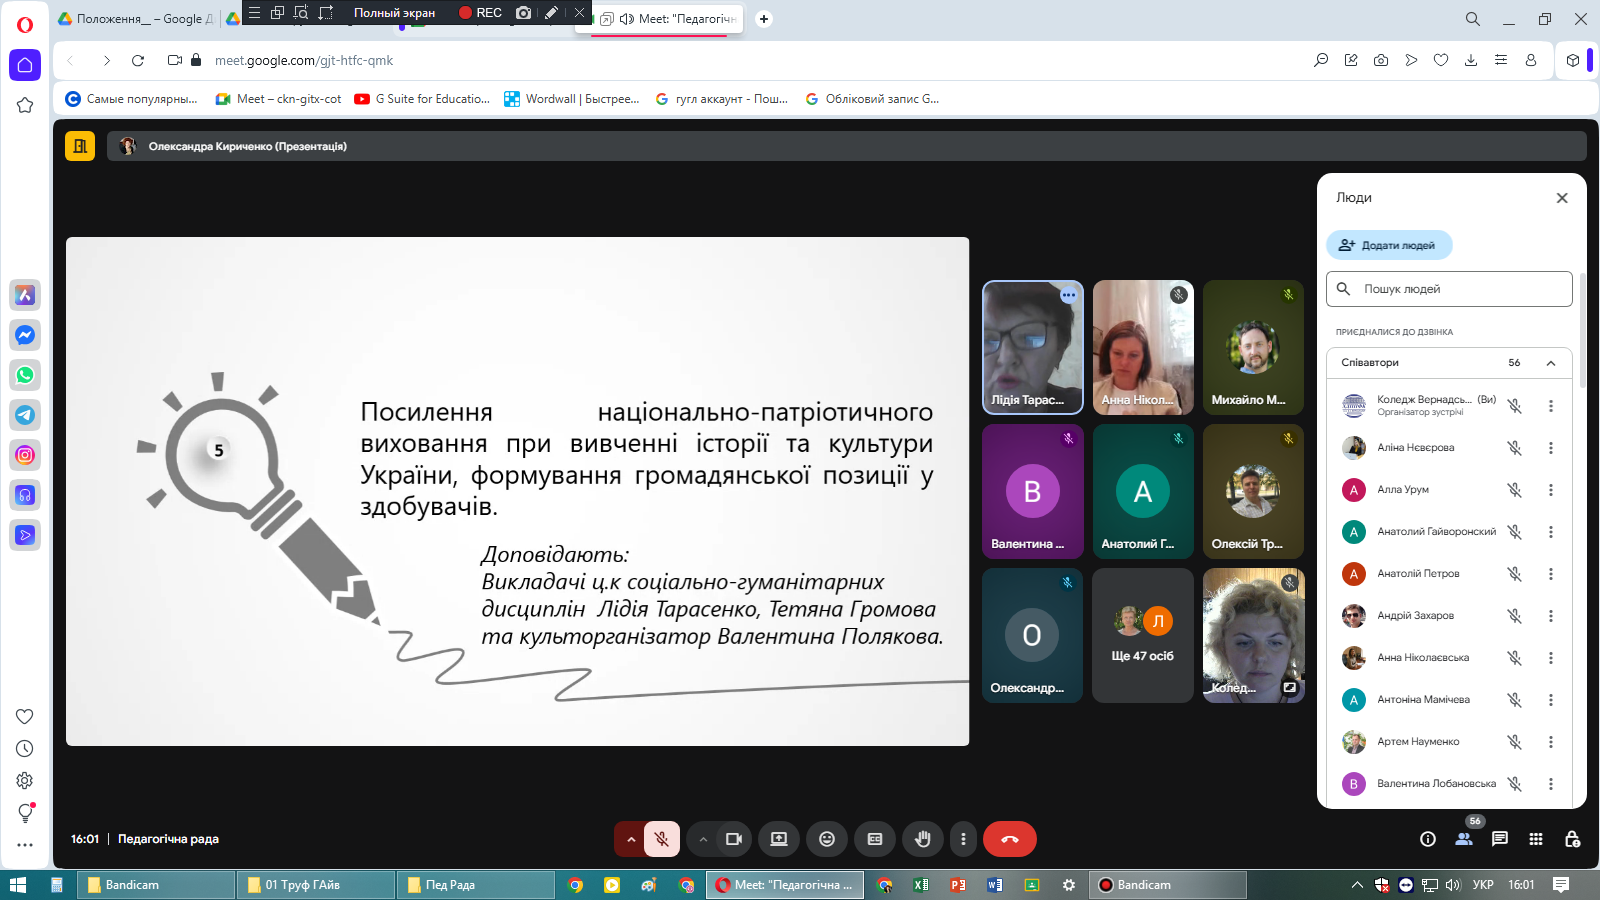Toggle the camera on or off

[x=733, y=839]
